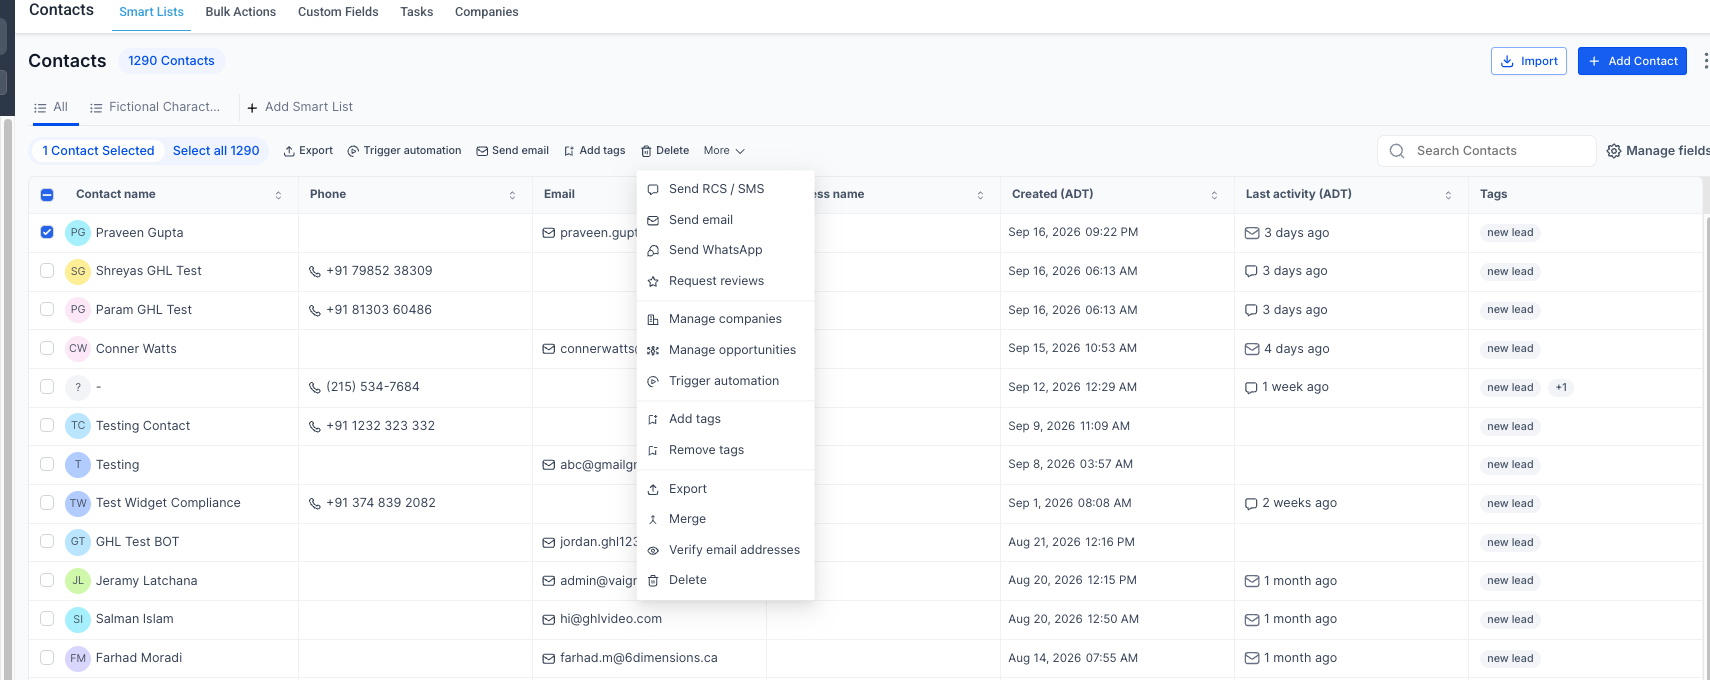This screenshot has height=680, width=1710.
Task: Click the JL avatar for Jeramy Latchana
Action: pyautogui.click(x=78, y=581)
